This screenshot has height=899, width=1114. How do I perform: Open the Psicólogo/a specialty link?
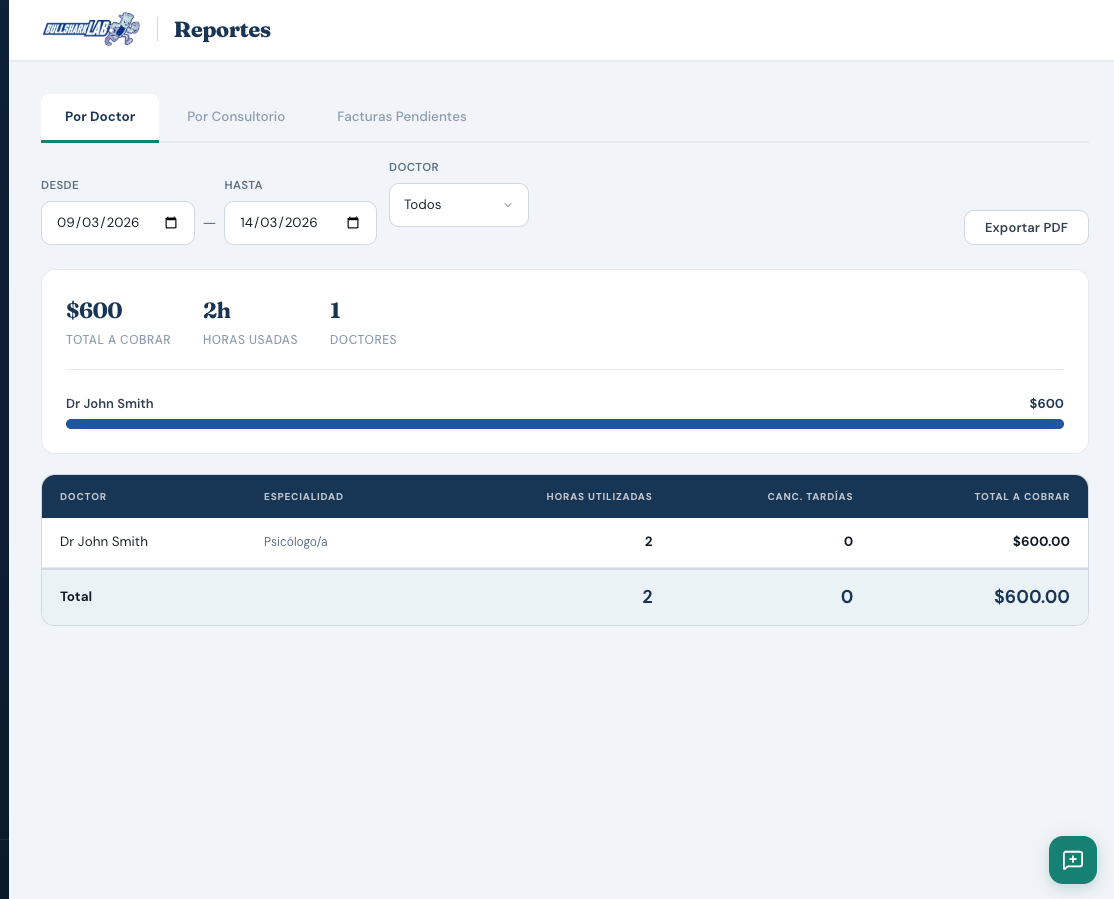pos(296,541)
